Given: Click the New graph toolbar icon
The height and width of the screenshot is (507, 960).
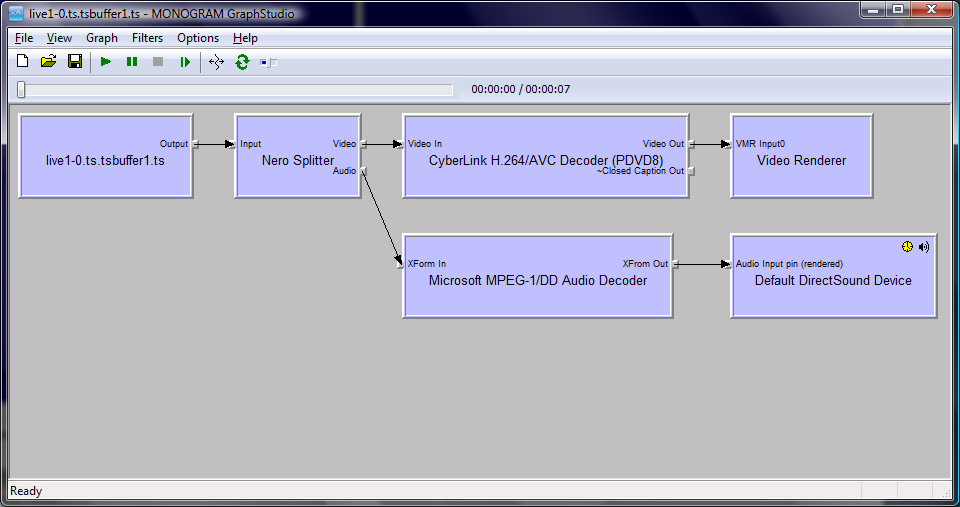Looking at the screenshot, I should click(23, 61).
